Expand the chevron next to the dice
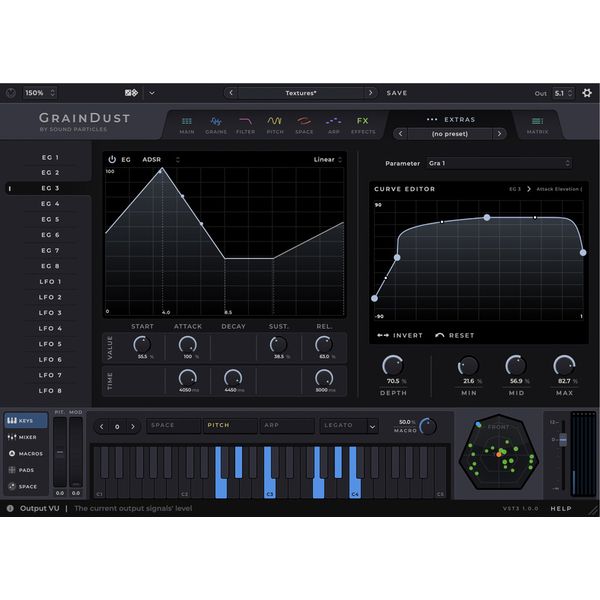This screenshot has width=600, height=600. point(152,93)
